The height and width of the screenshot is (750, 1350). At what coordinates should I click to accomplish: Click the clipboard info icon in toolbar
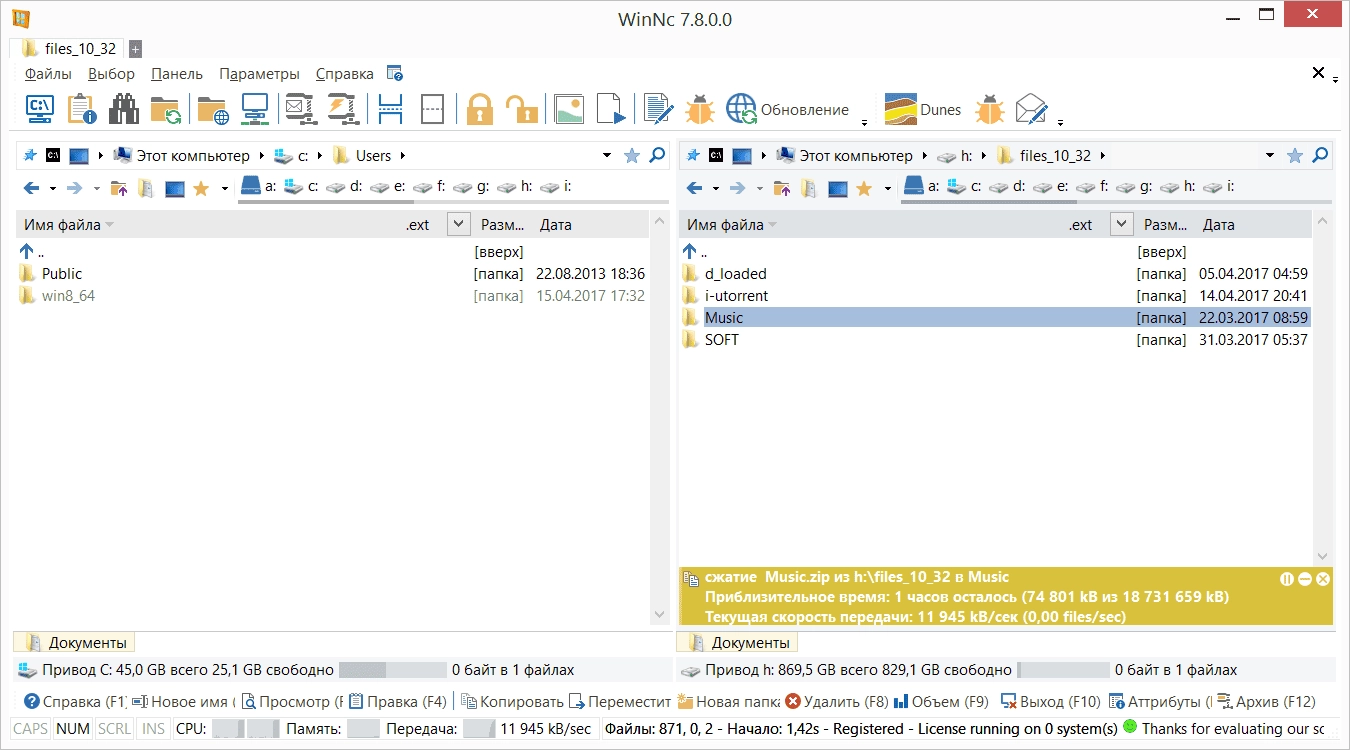coord(82,109)
